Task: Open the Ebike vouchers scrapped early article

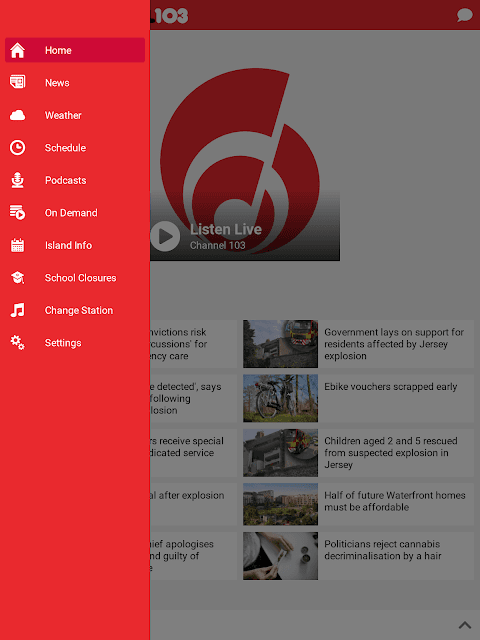Action: [358, 398]
